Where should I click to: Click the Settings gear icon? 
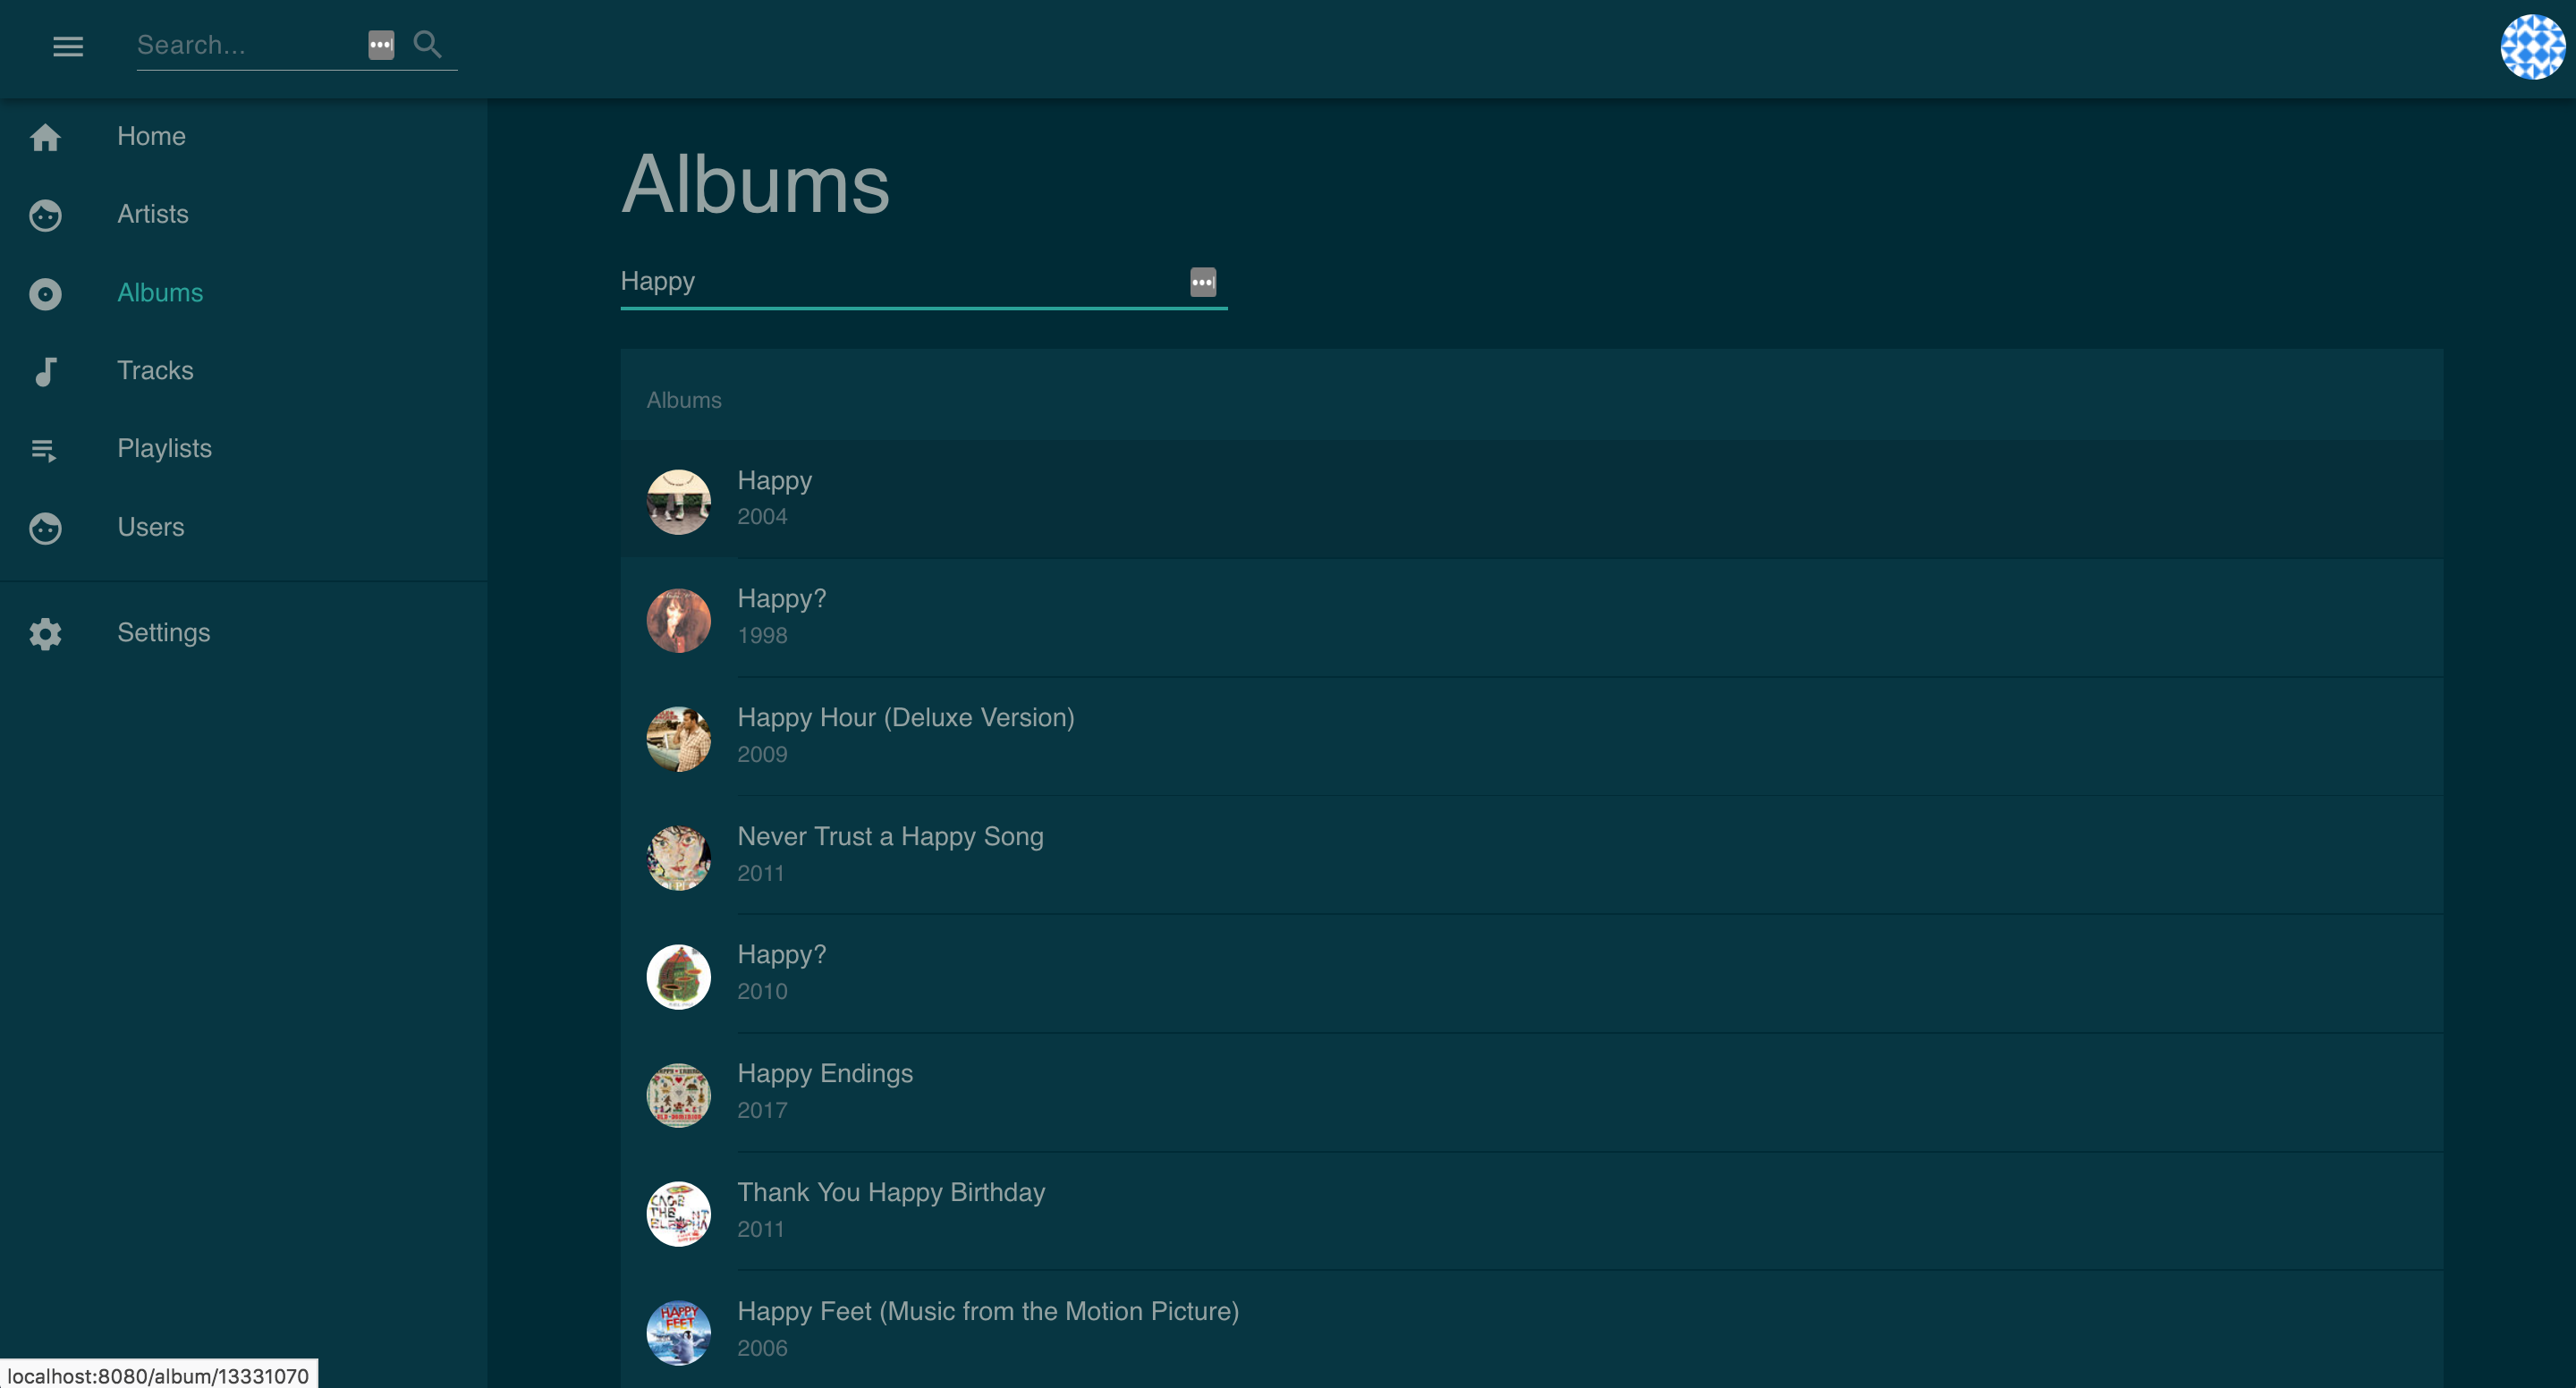pos(45,633)
